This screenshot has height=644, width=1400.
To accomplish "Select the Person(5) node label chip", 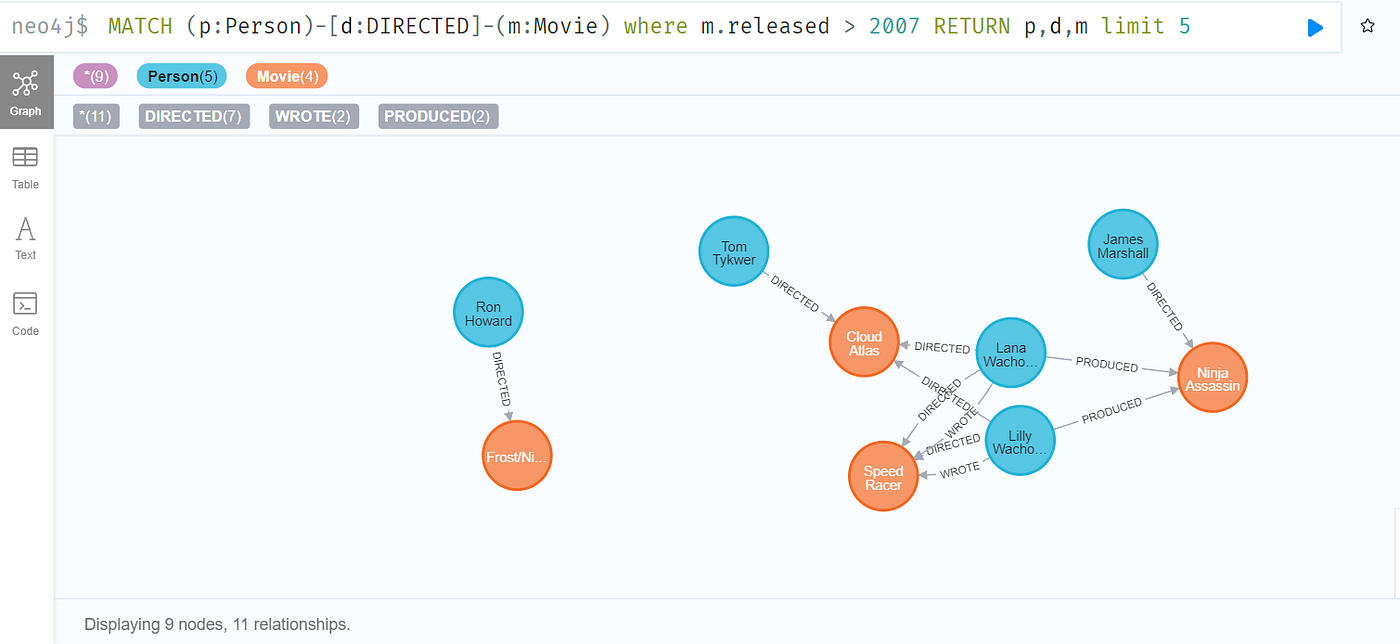I will (x=181, y=75).
